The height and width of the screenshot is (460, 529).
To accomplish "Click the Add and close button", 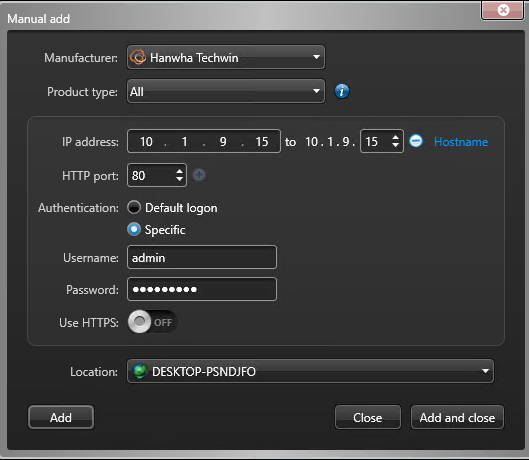I will tap(457, 417).
